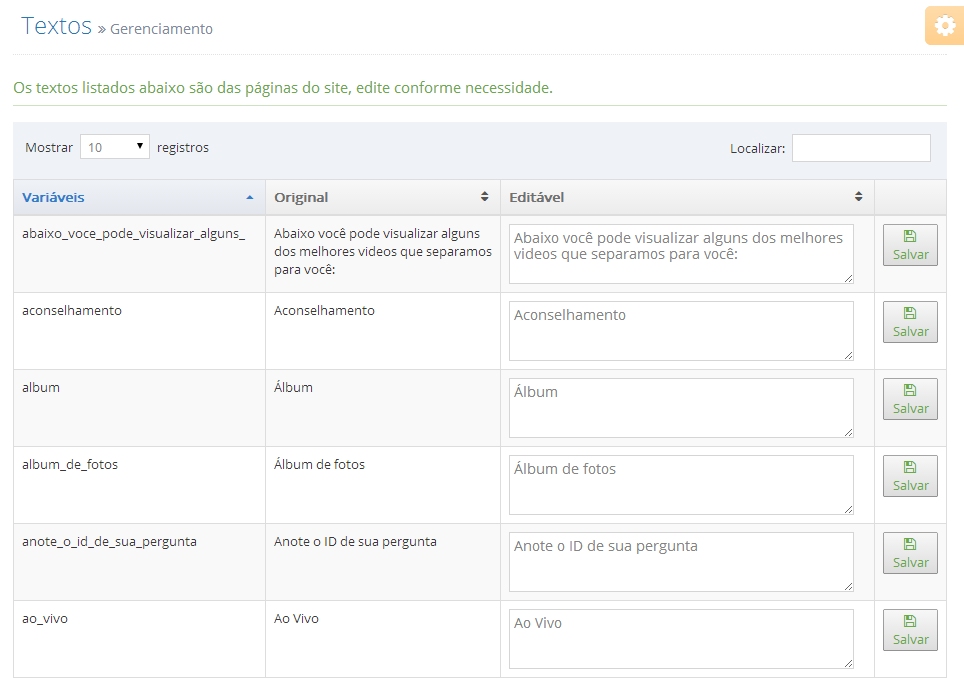The image size is (964, 678).
Task: Click the Textos page title
Action: (57, 26)
